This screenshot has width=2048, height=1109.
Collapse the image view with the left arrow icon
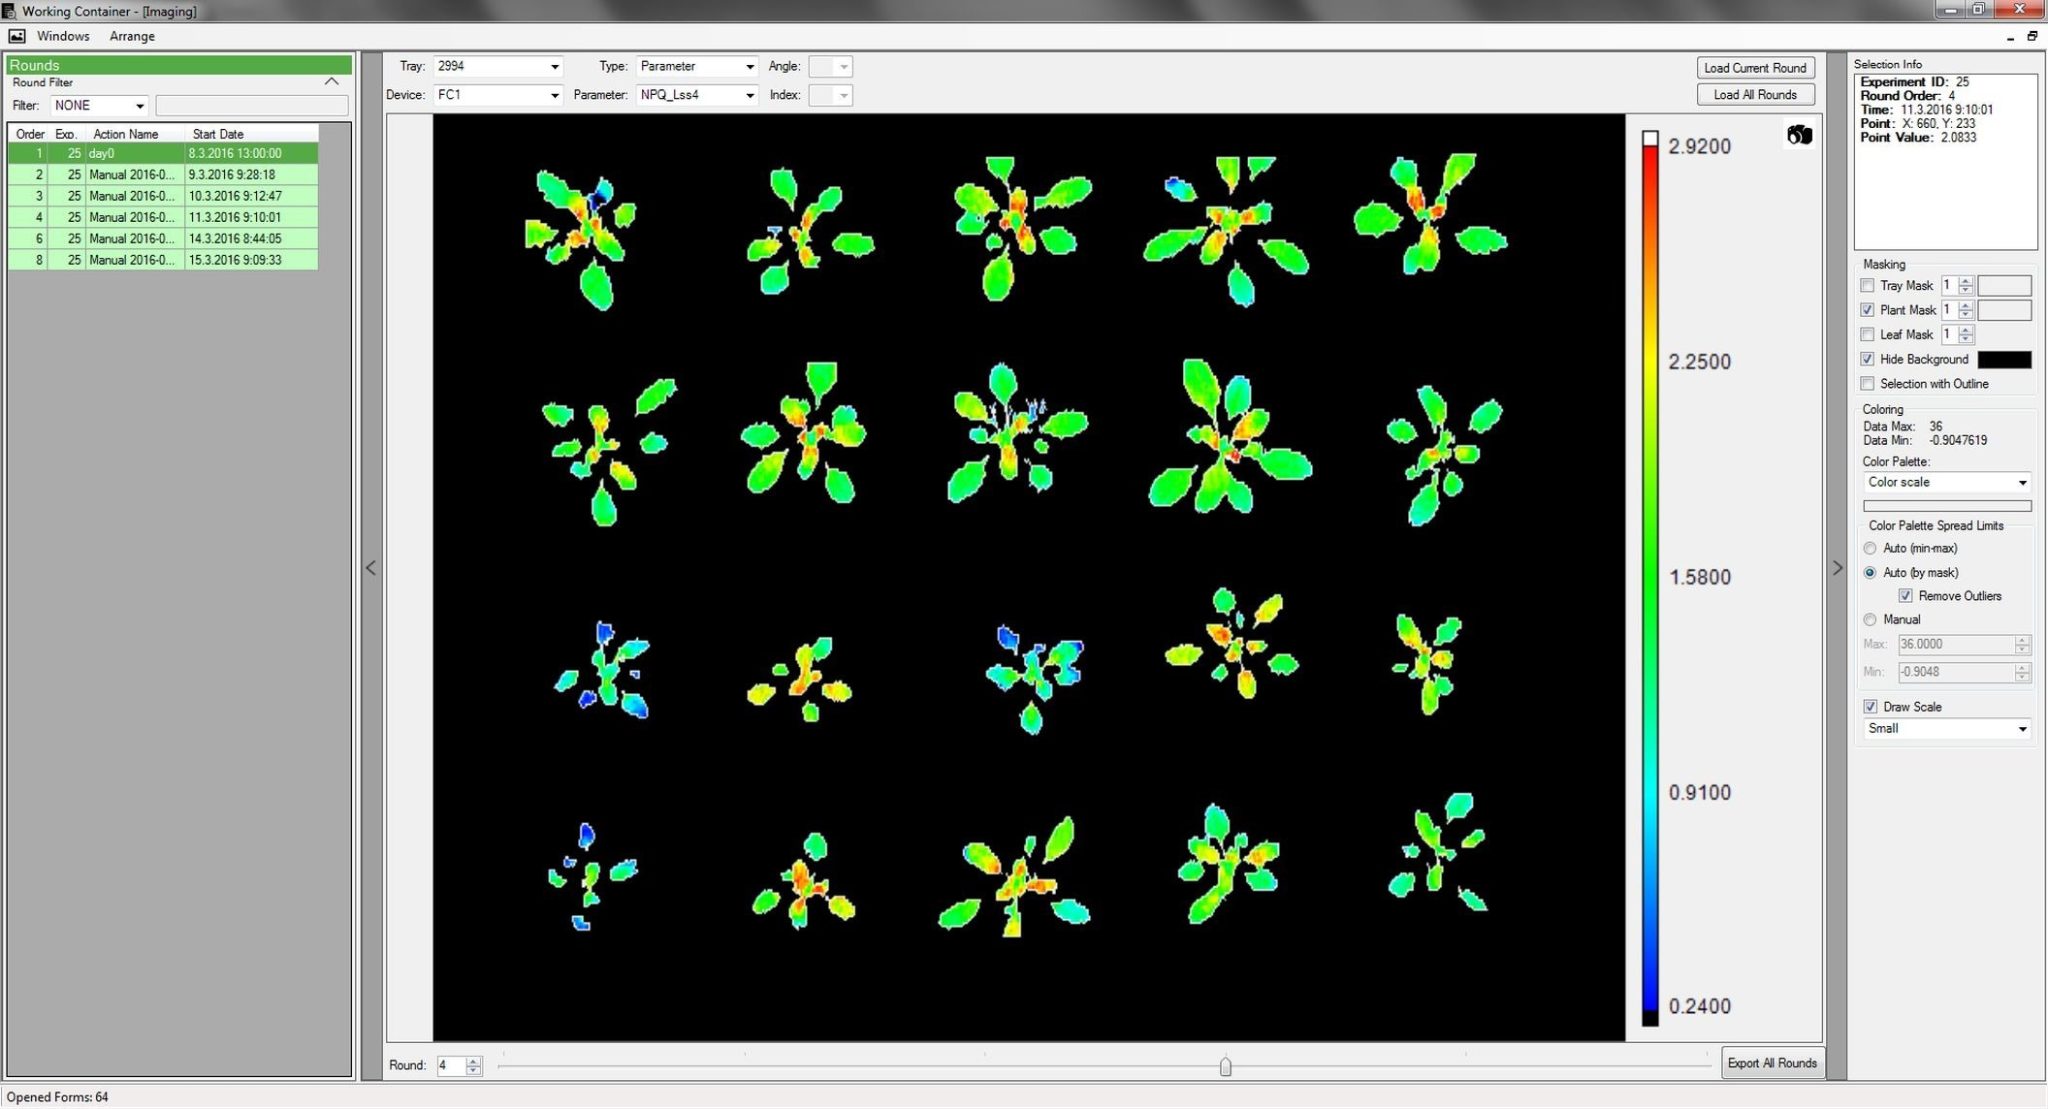point(371,567)
